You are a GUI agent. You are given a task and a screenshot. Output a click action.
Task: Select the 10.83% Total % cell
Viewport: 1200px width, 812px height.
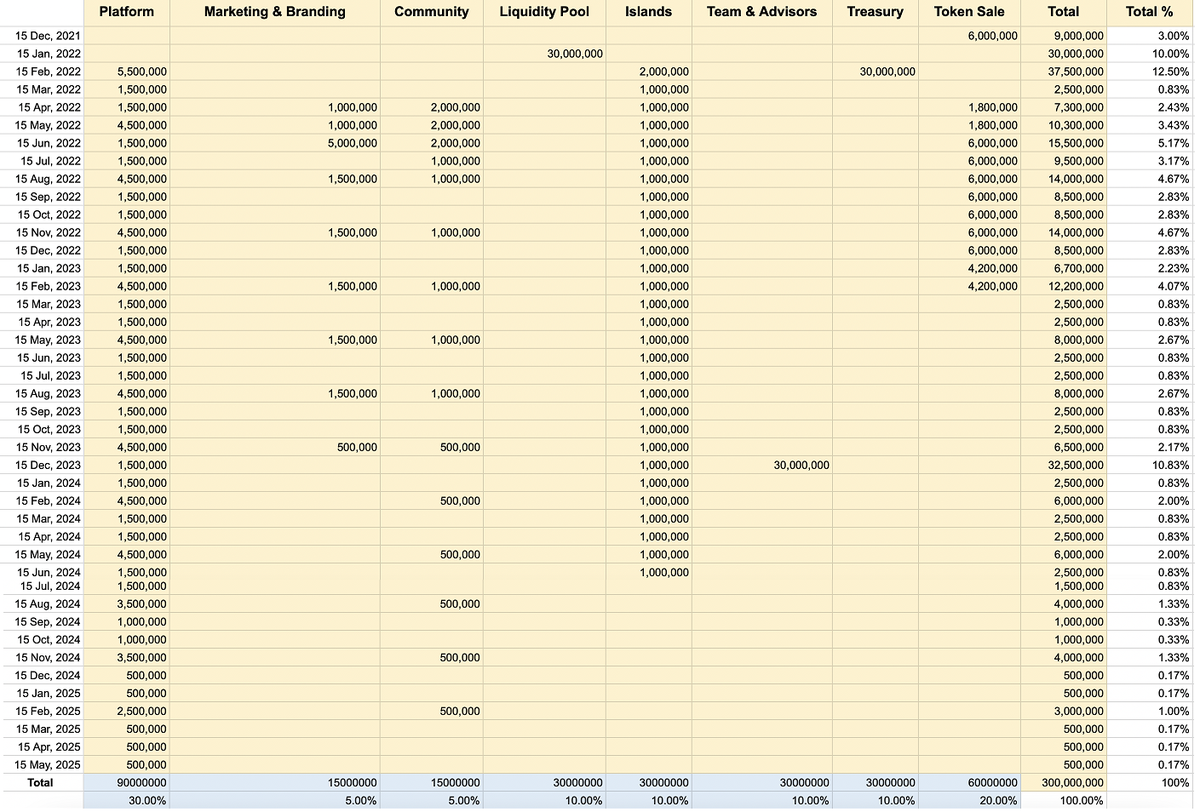tap(1170, 465)
